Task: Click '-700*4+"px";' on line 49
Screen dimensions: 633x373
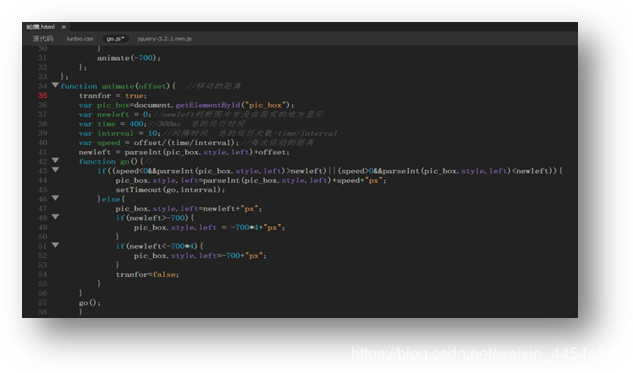Action: (258, 228)
